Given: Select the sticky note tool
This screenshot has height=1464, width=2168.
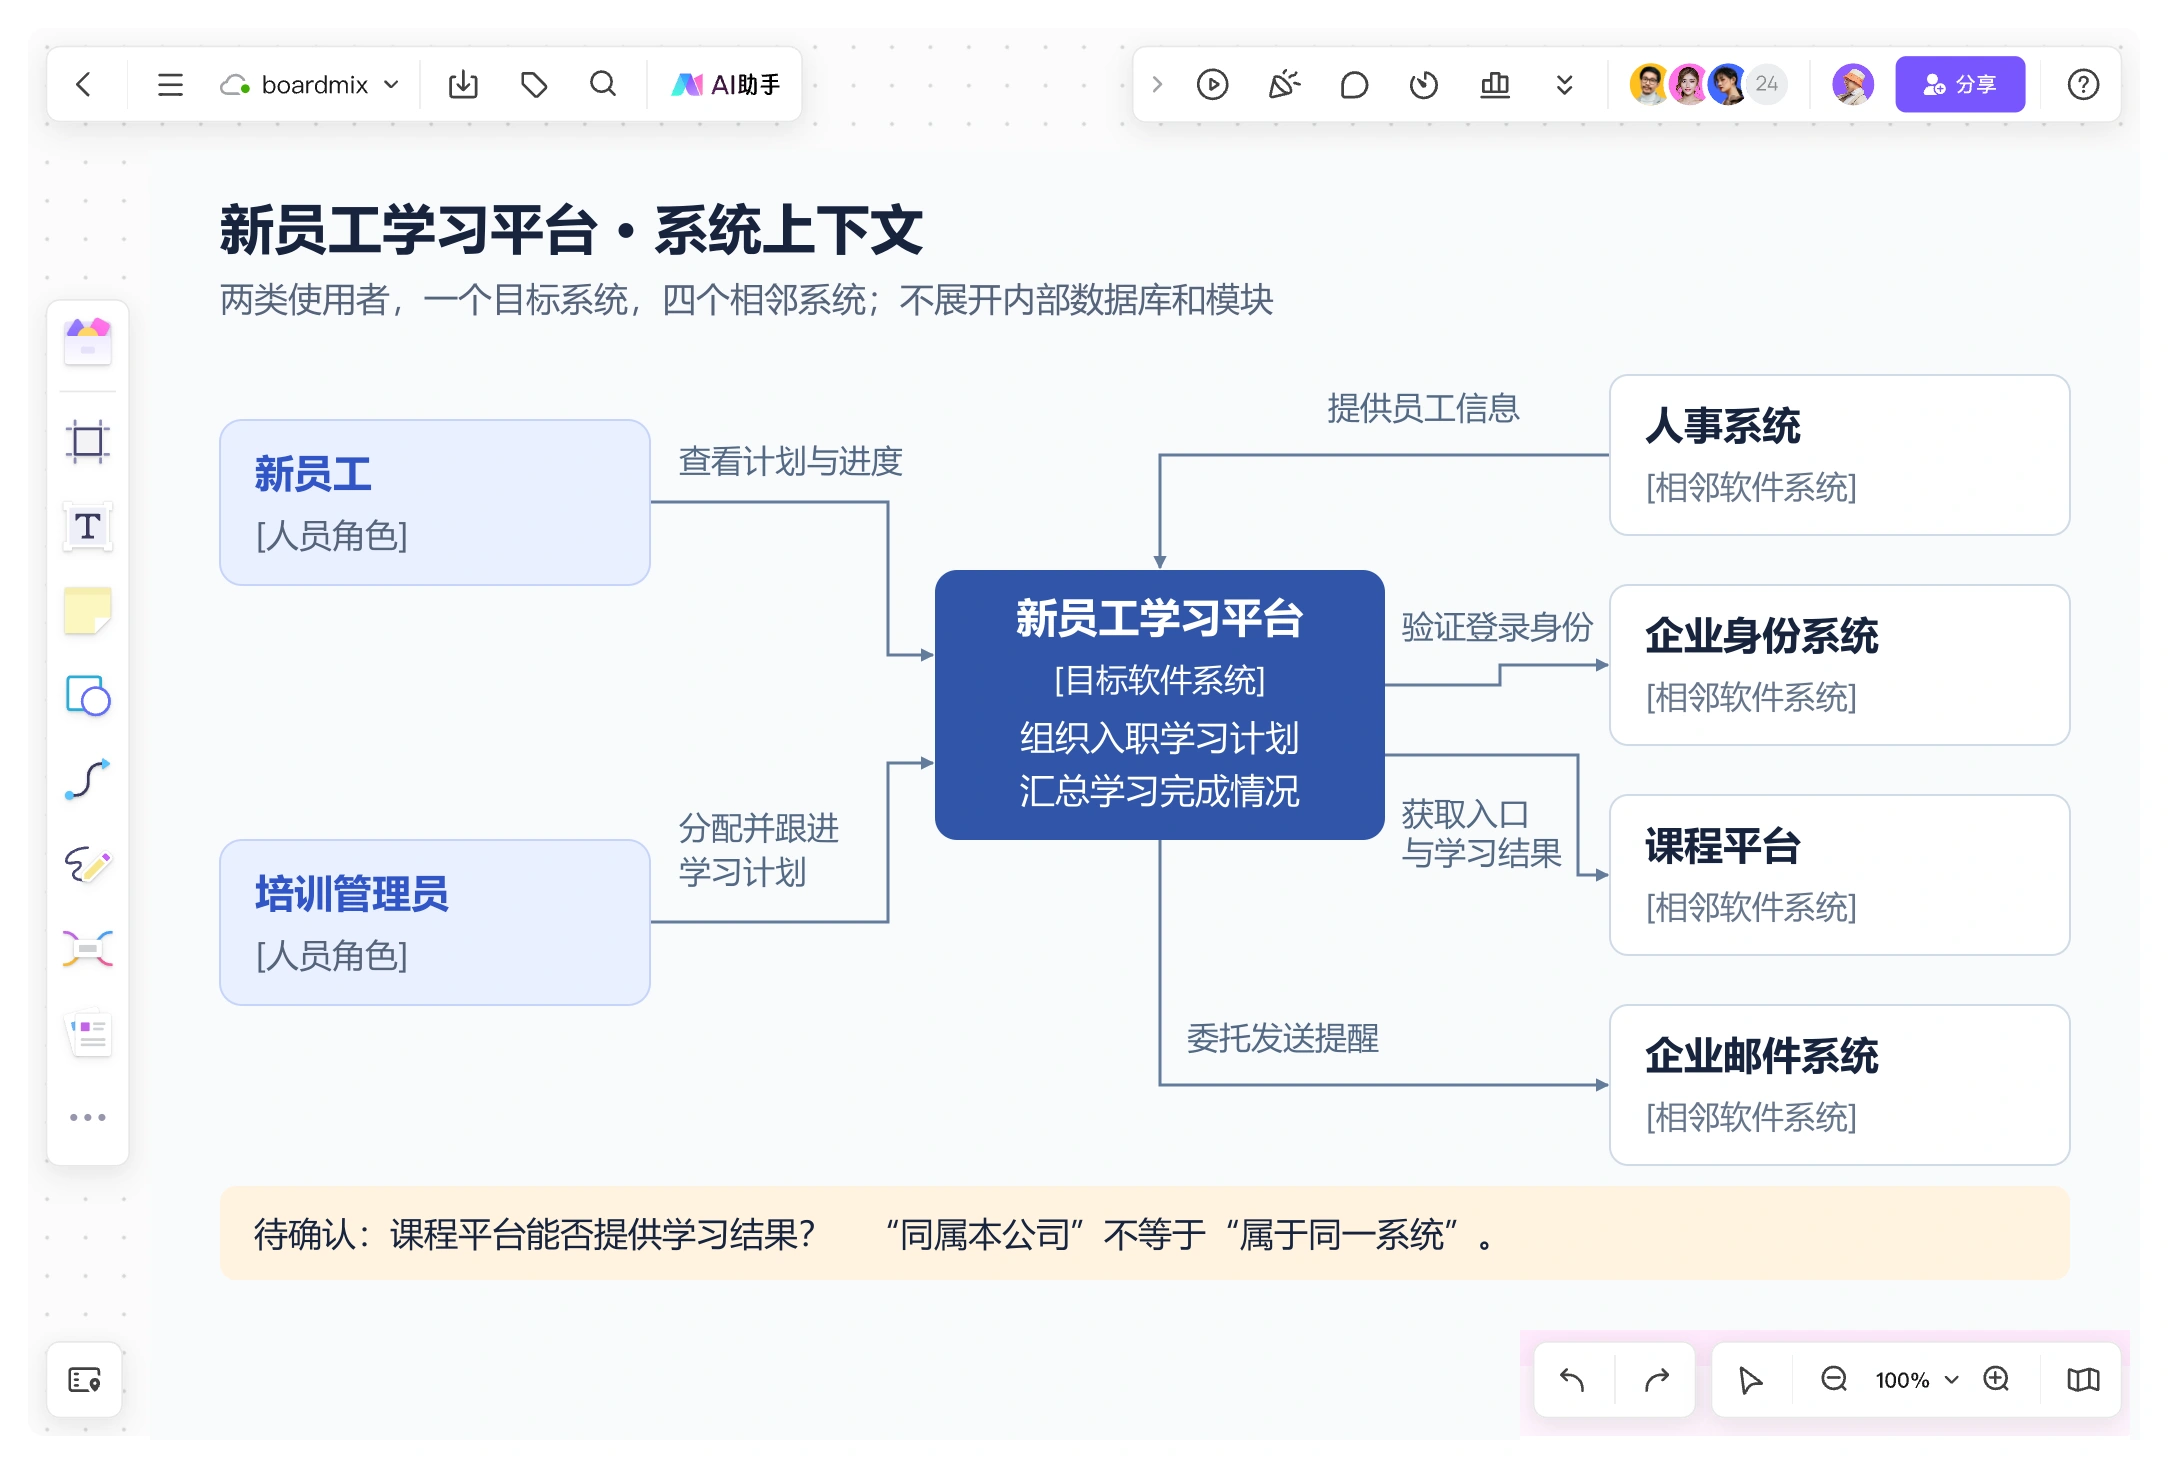Looking at the screenshot, I should click(x=88, y=610).
